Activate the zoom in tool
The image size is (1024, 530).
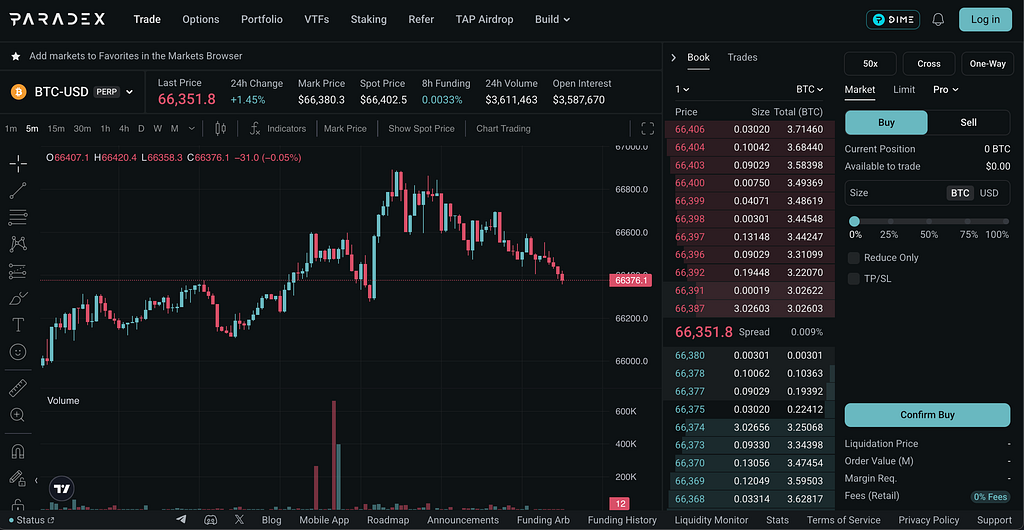coord(18,414)
